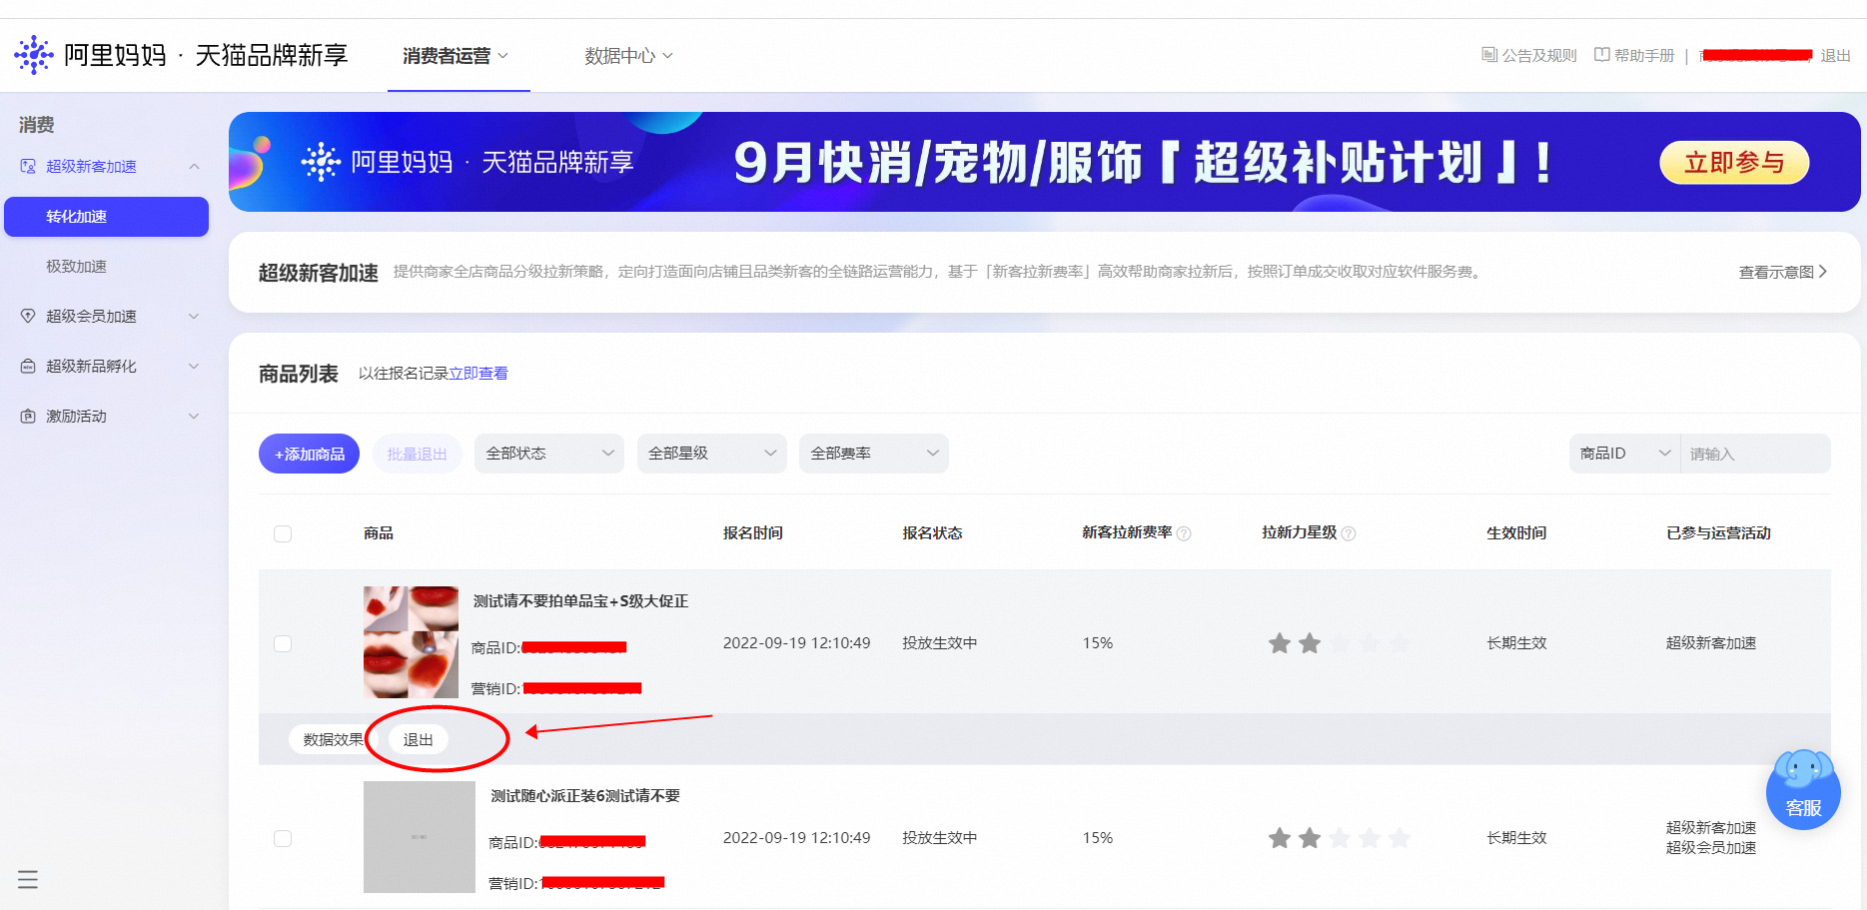
Task: Click the 报名时间 column header
Action: (x=753, y=533)
